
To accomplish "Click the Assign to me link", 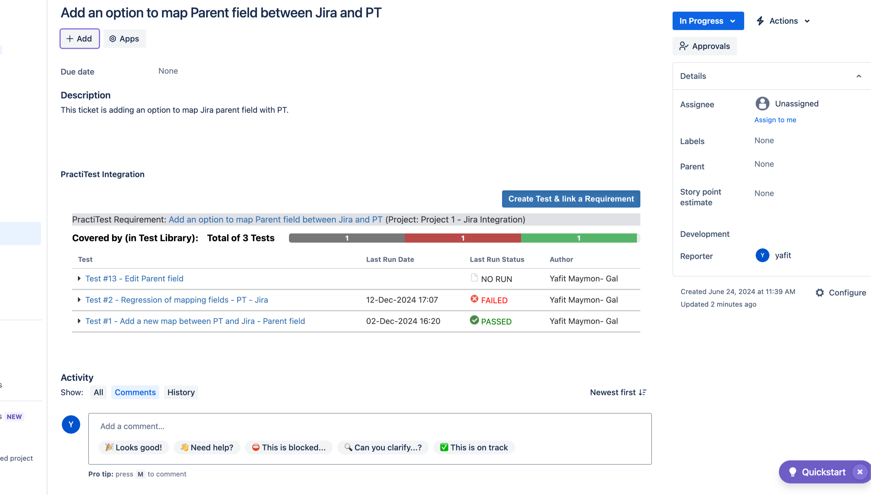I will tap(775, 120).
